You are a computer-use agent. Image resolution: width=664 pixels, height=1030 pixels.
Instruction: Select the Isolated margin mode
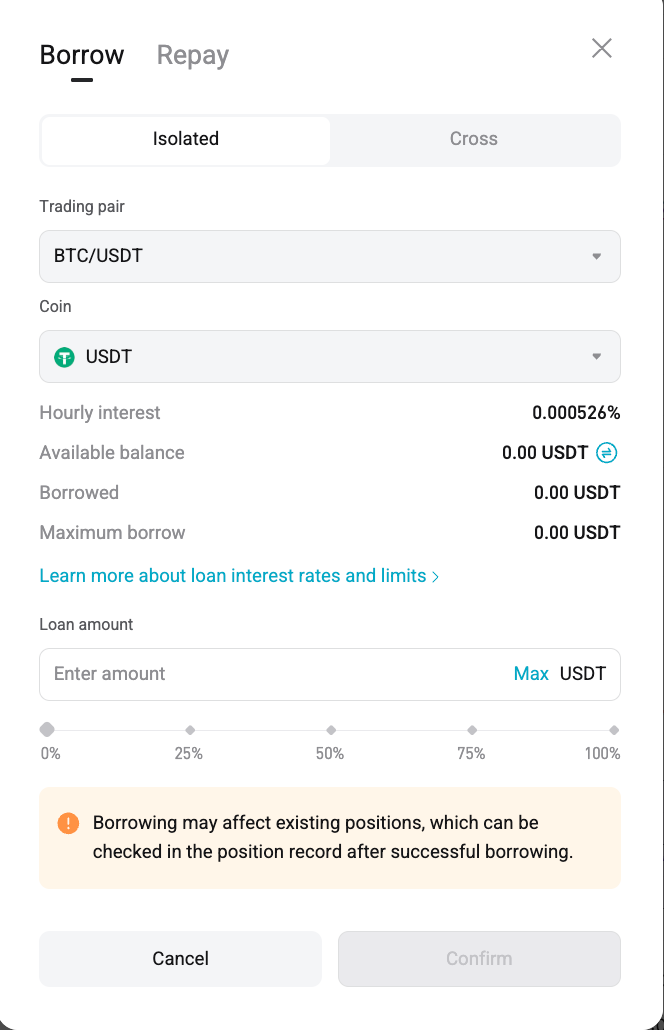coord(184,139)
